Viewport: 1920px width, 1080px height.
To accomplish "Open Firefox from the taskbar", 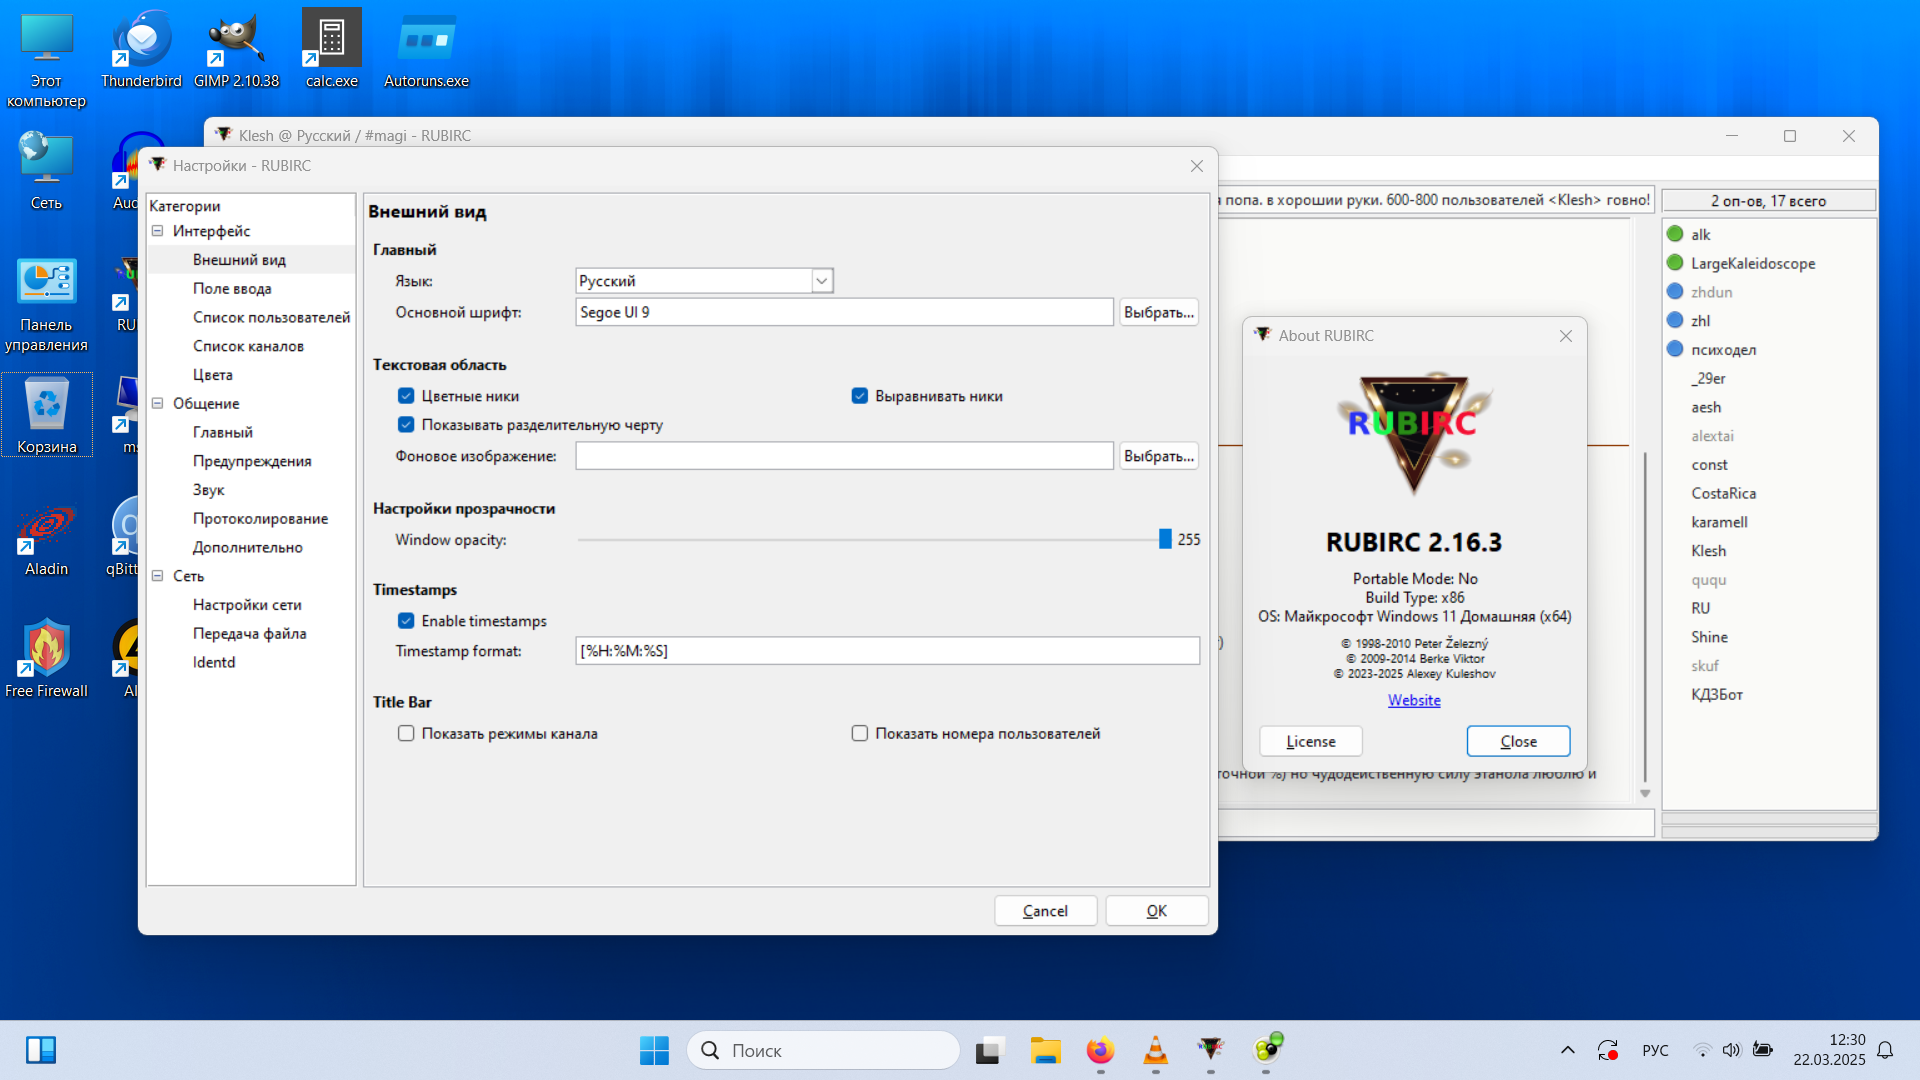I will coord(1100,1050).
